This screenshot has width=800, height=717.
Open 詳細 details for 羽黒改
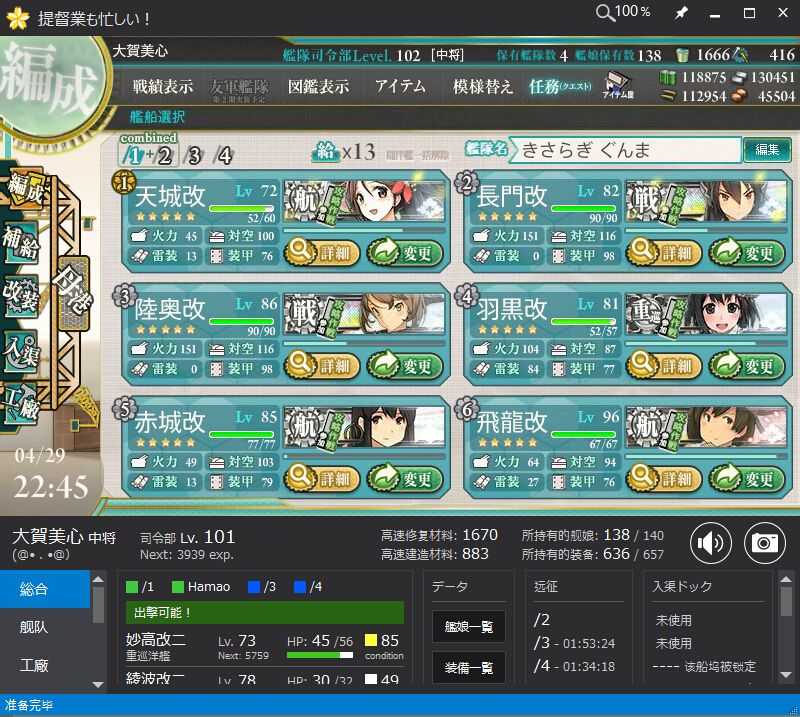click(663, 365)
